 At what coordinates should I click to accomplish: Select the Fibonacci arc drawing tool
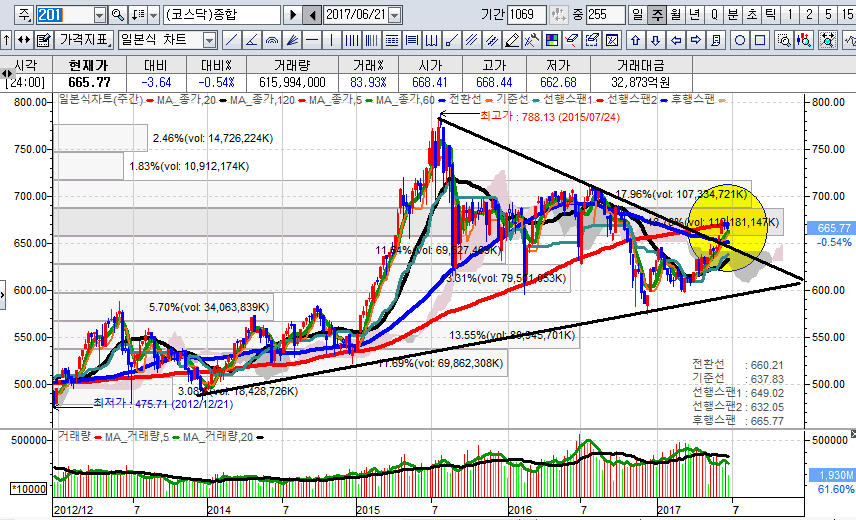273,40
